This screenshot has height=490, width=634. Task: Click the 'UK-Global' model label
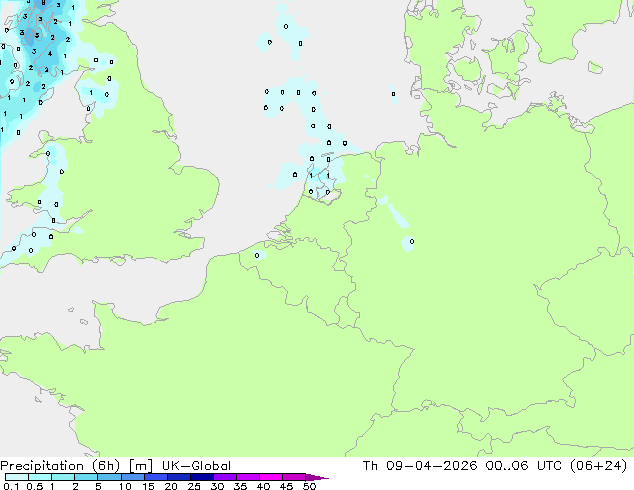tap(197, 466)
